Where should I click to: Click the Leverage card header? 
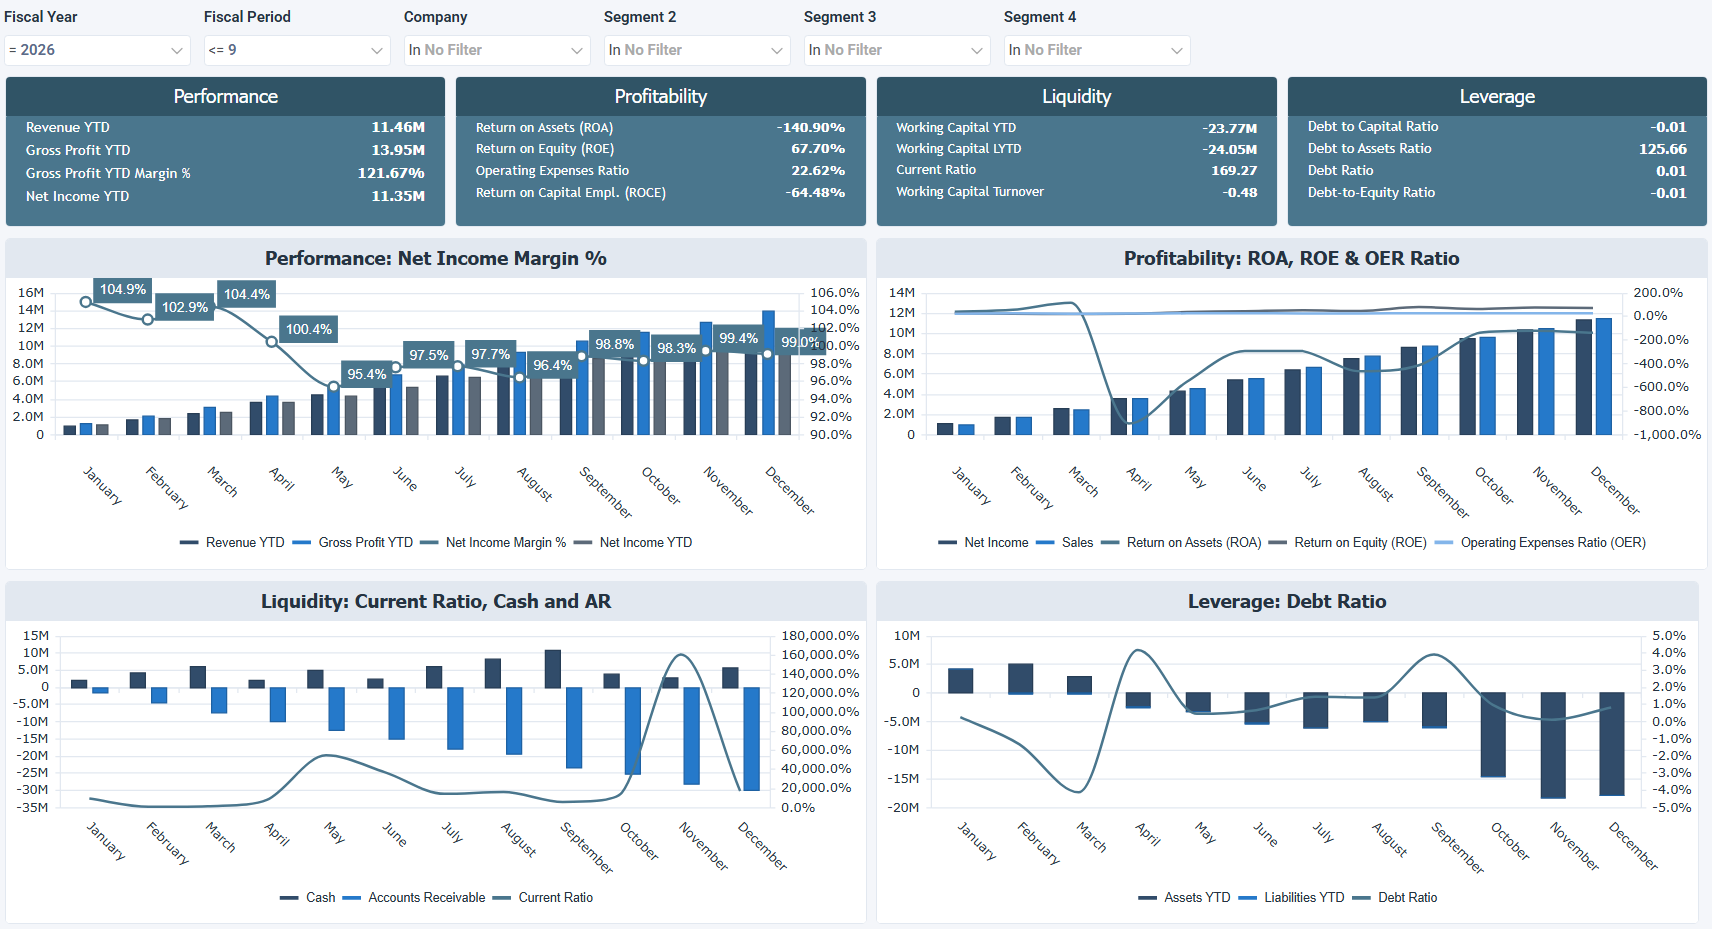click(1497, 97)
